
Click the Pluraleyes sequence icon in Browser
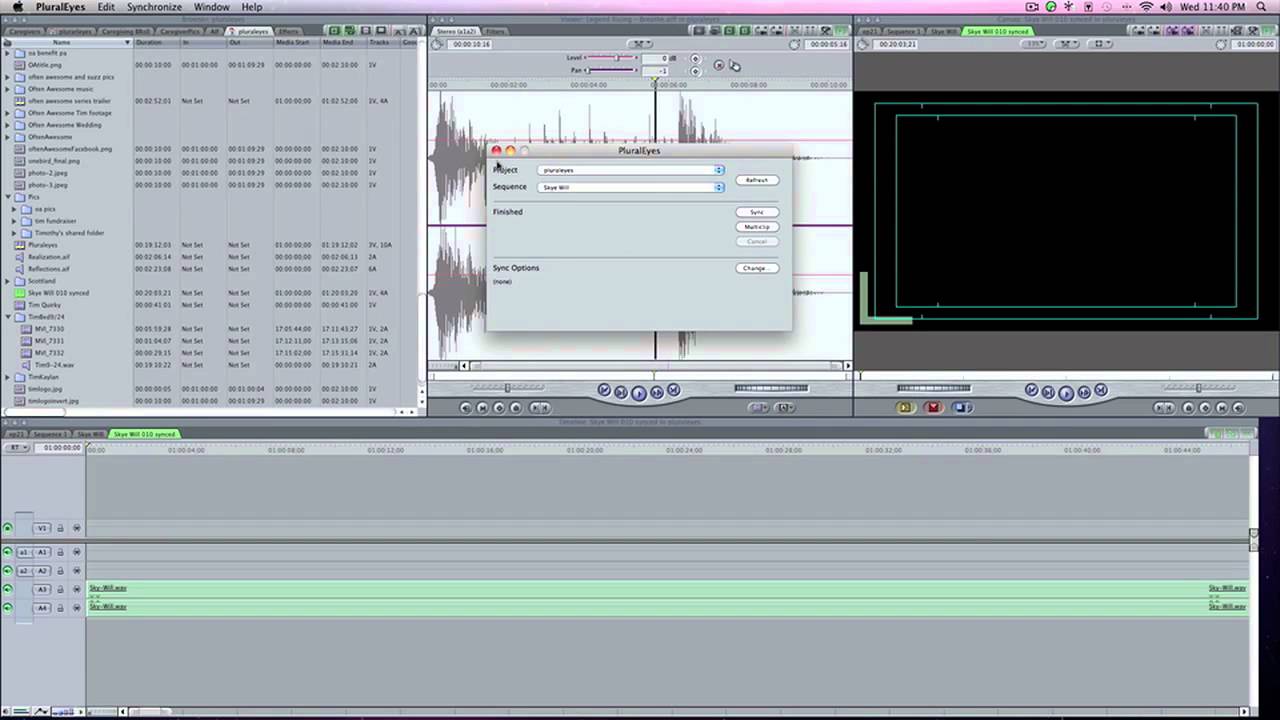point(20,245)
